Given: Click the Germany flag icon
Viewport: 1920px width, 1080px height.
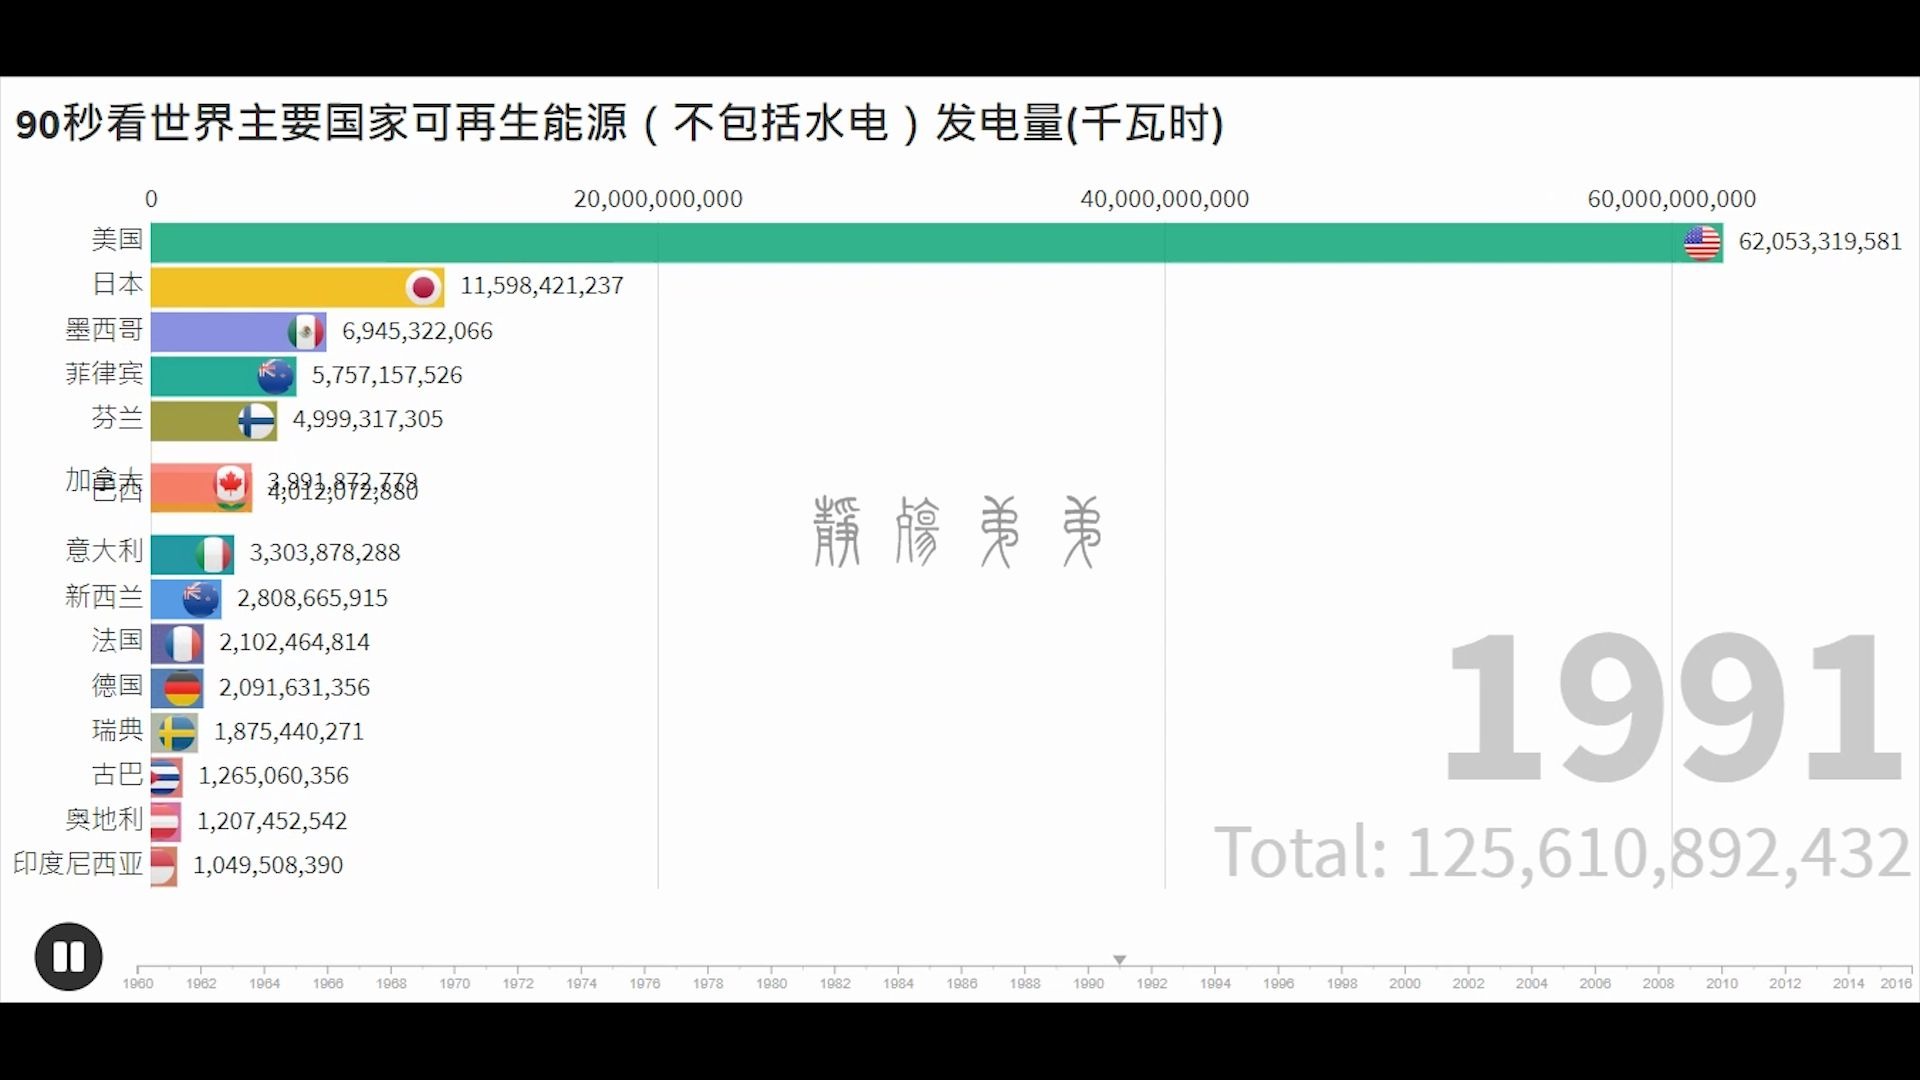Looking at the screenshot, I should (182, 688).
